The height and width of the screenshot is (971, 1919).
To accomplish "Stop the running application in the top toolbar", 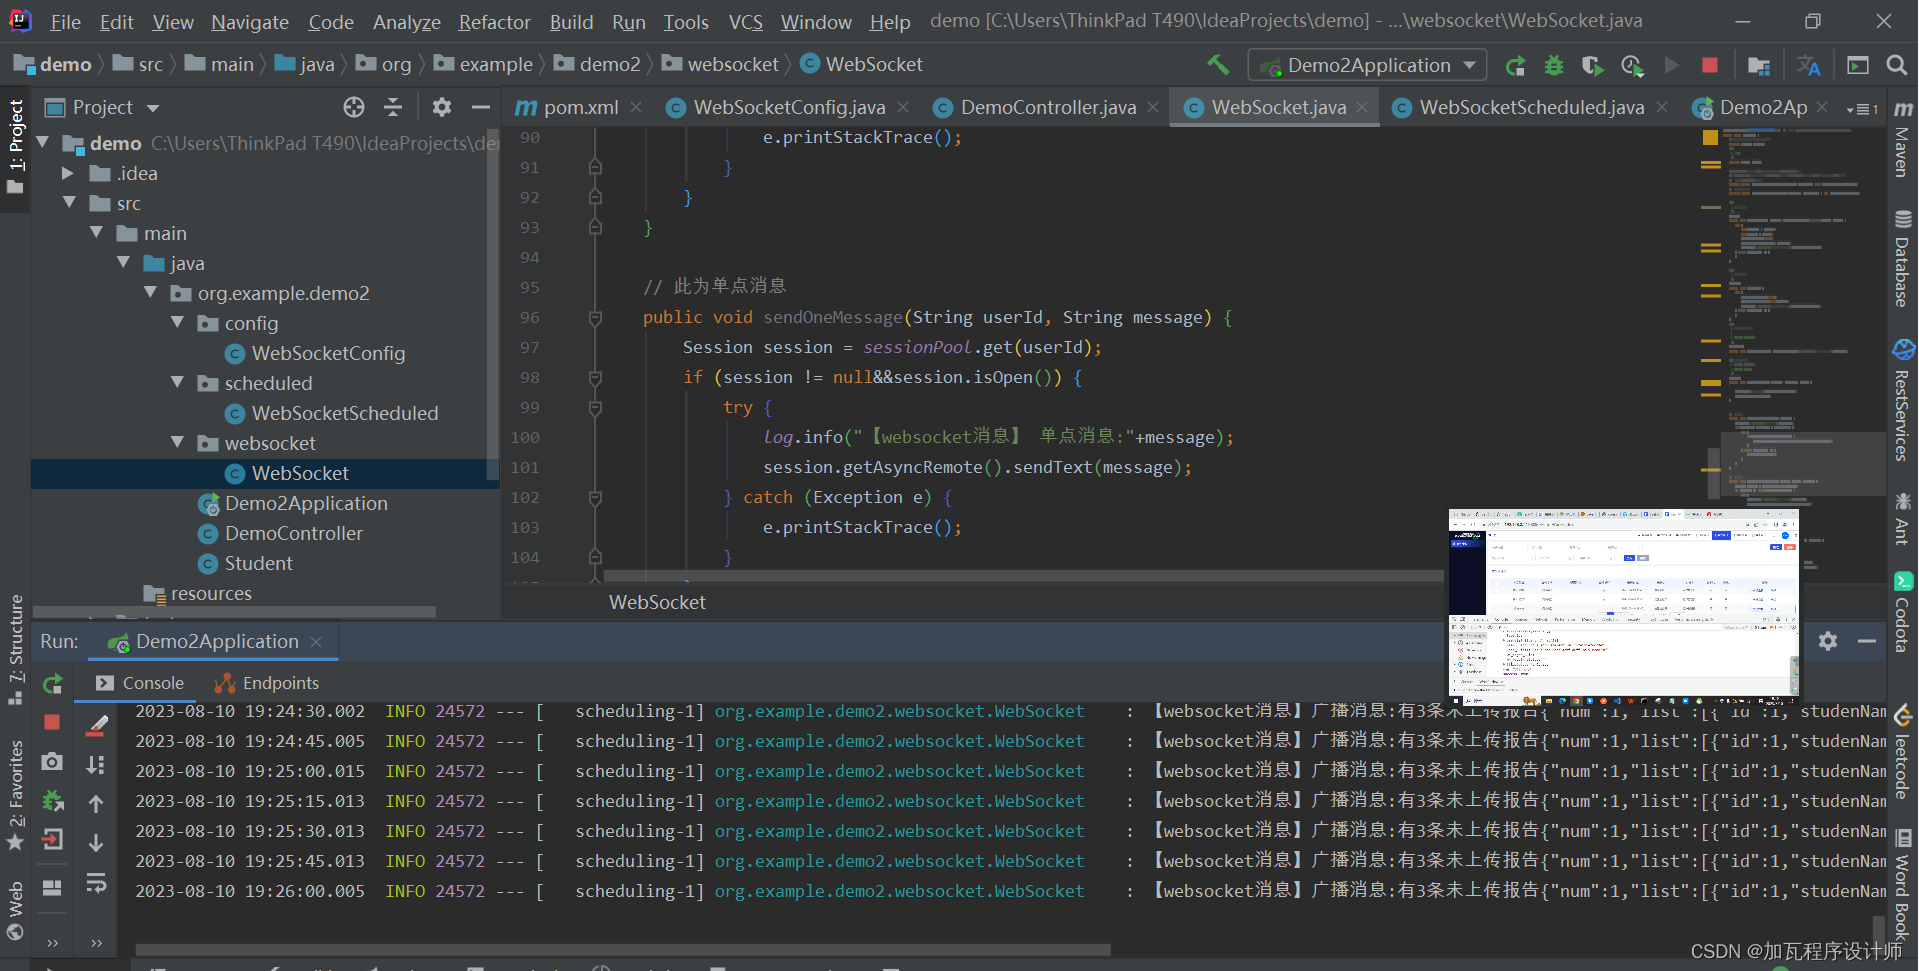I will click(x=1710, y=66).
